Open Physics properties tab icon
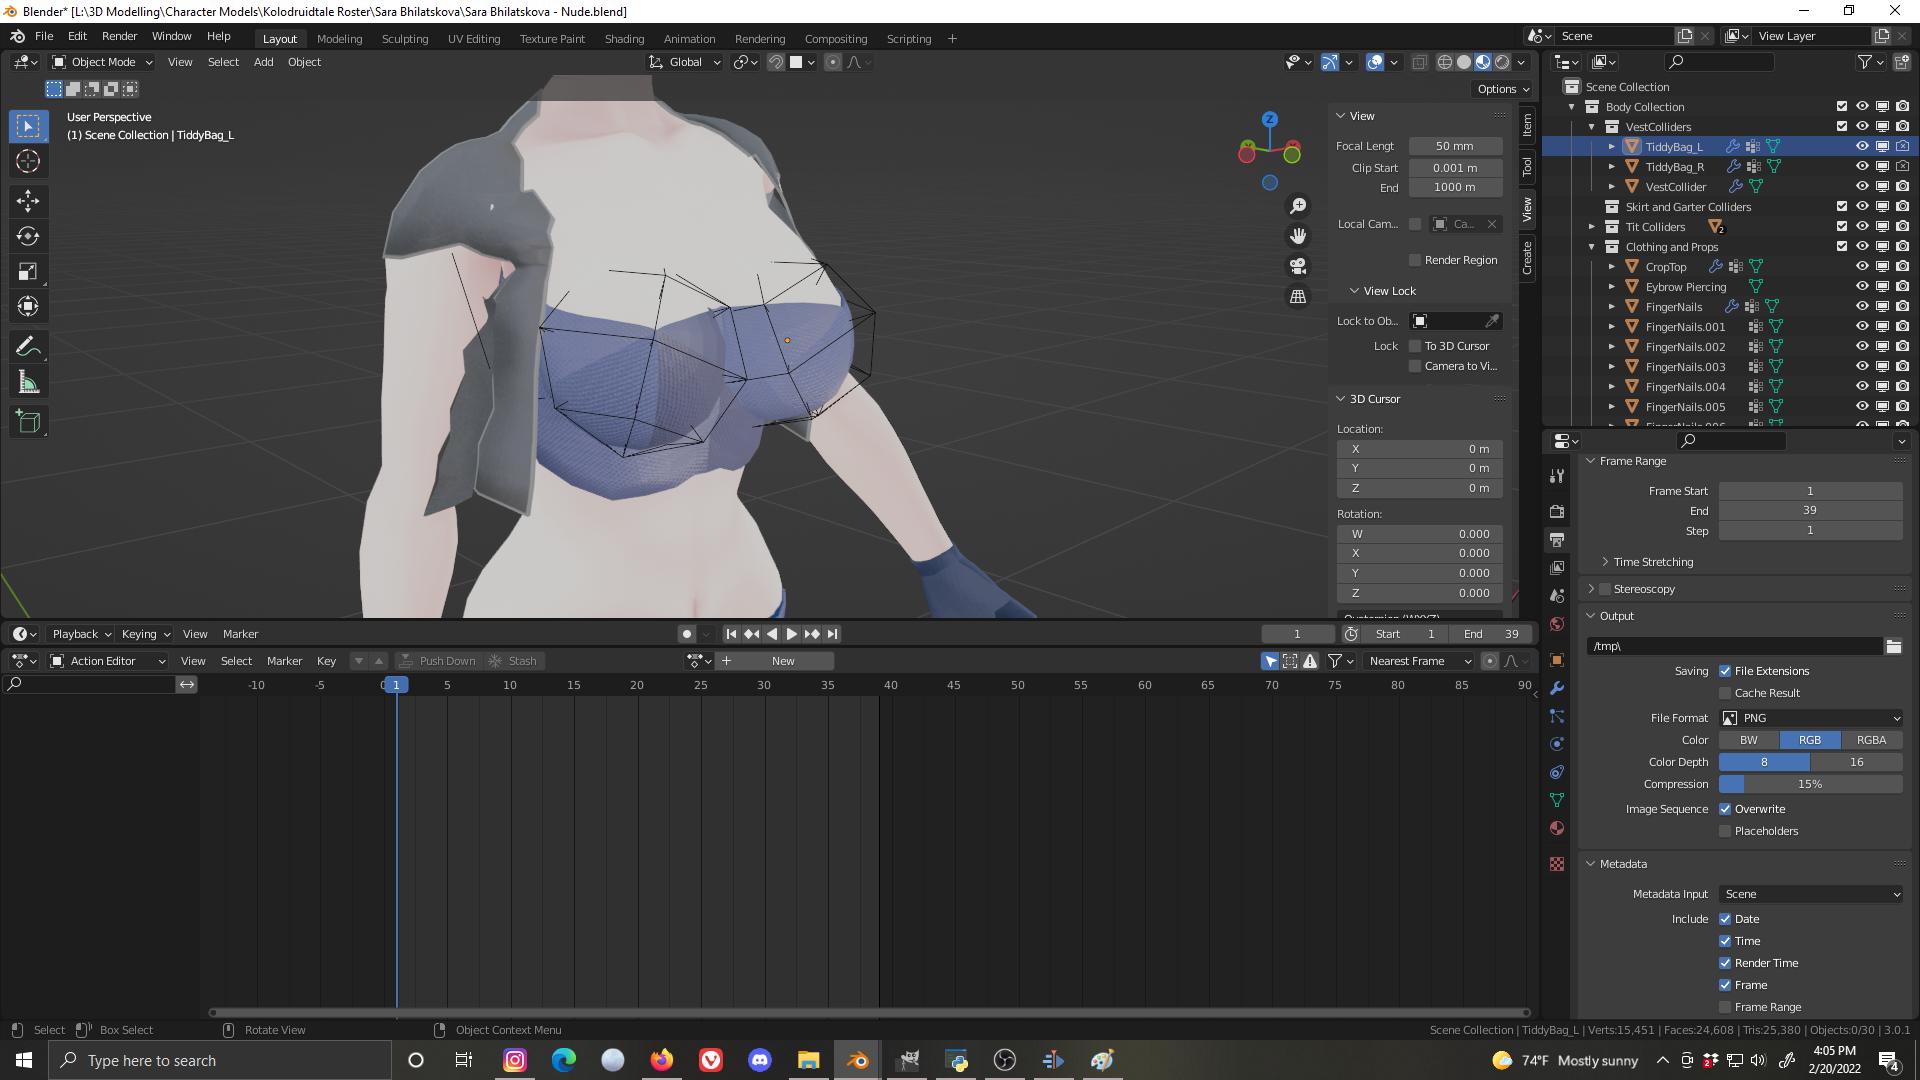The width and height of the screenshot is (1920, 1080). (x=1557, y=744)
